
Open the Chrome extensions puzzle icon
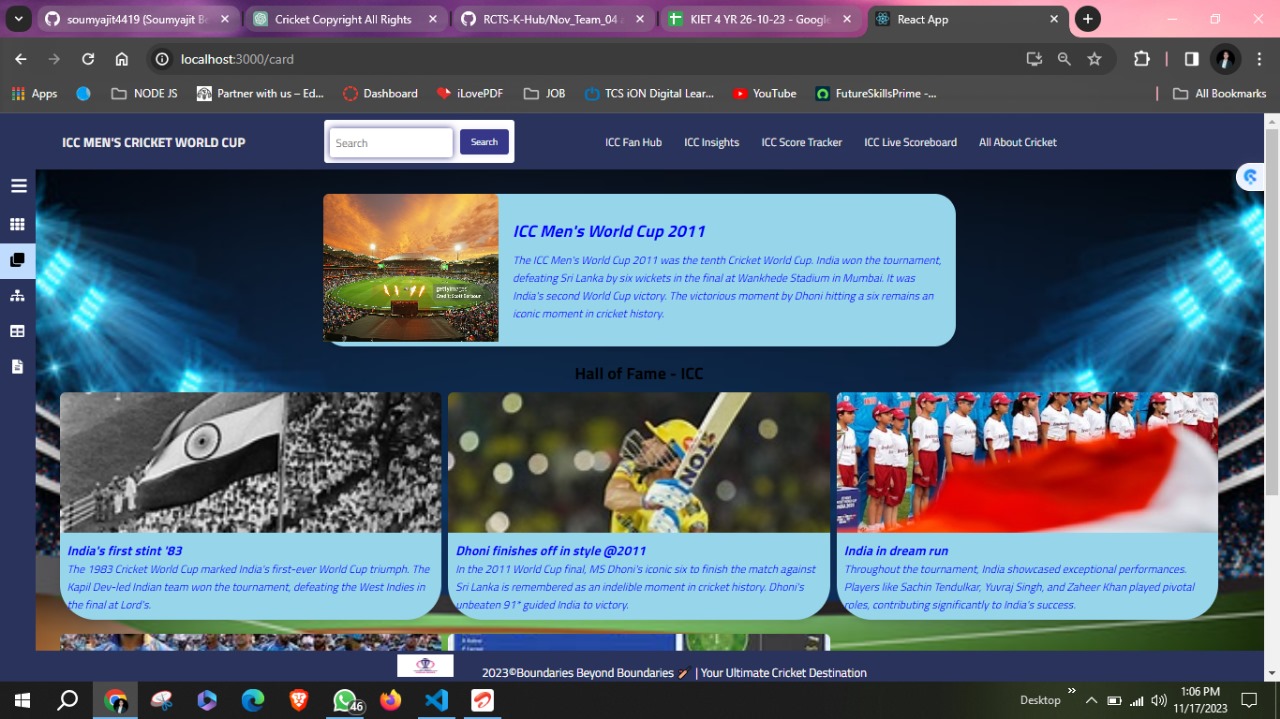click(x=1141, y=59)
